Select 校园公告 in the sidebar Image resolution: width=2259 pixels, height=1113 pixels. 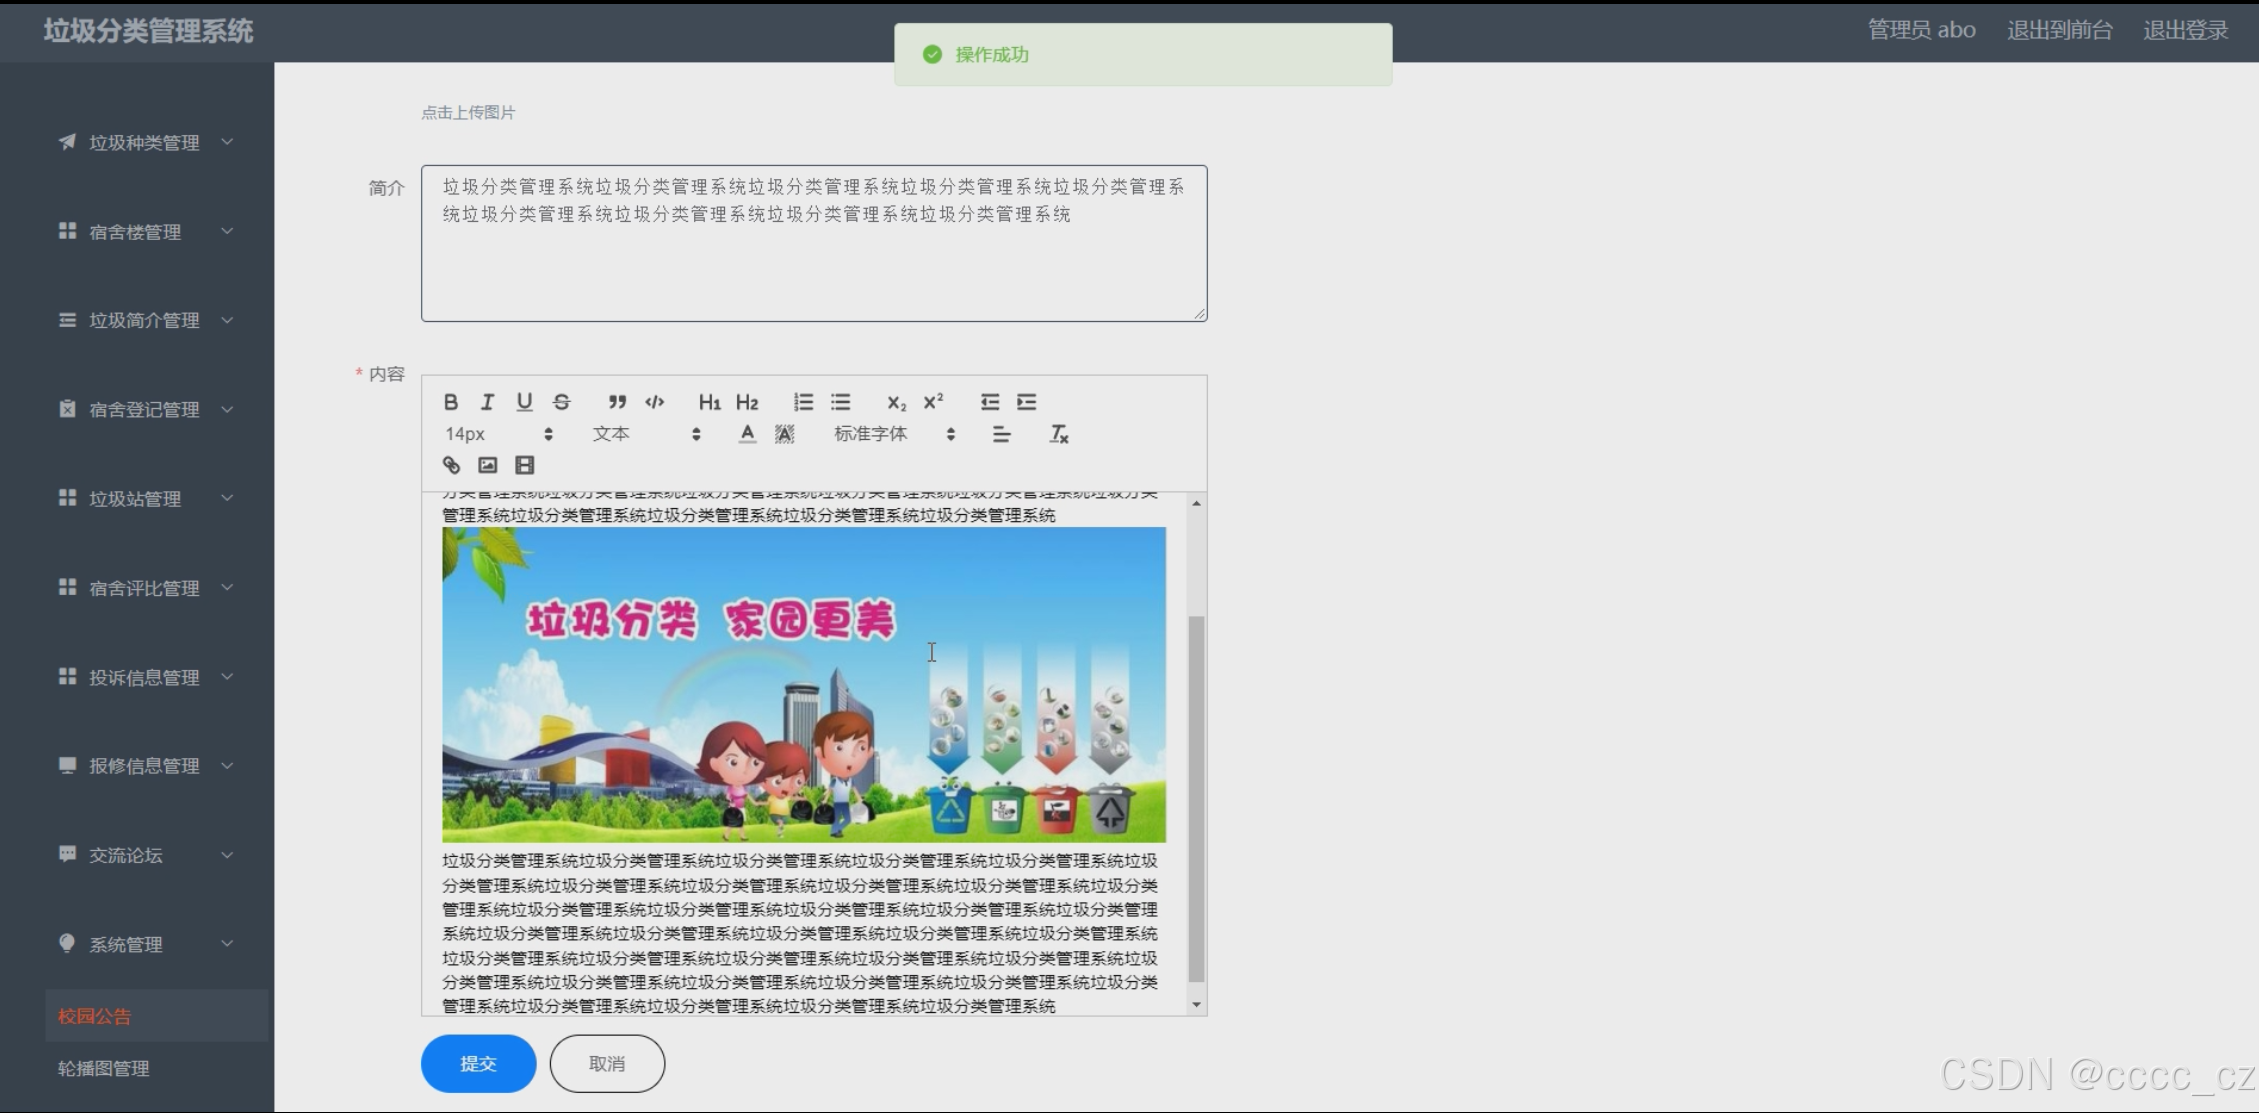tap(95, 1016)
